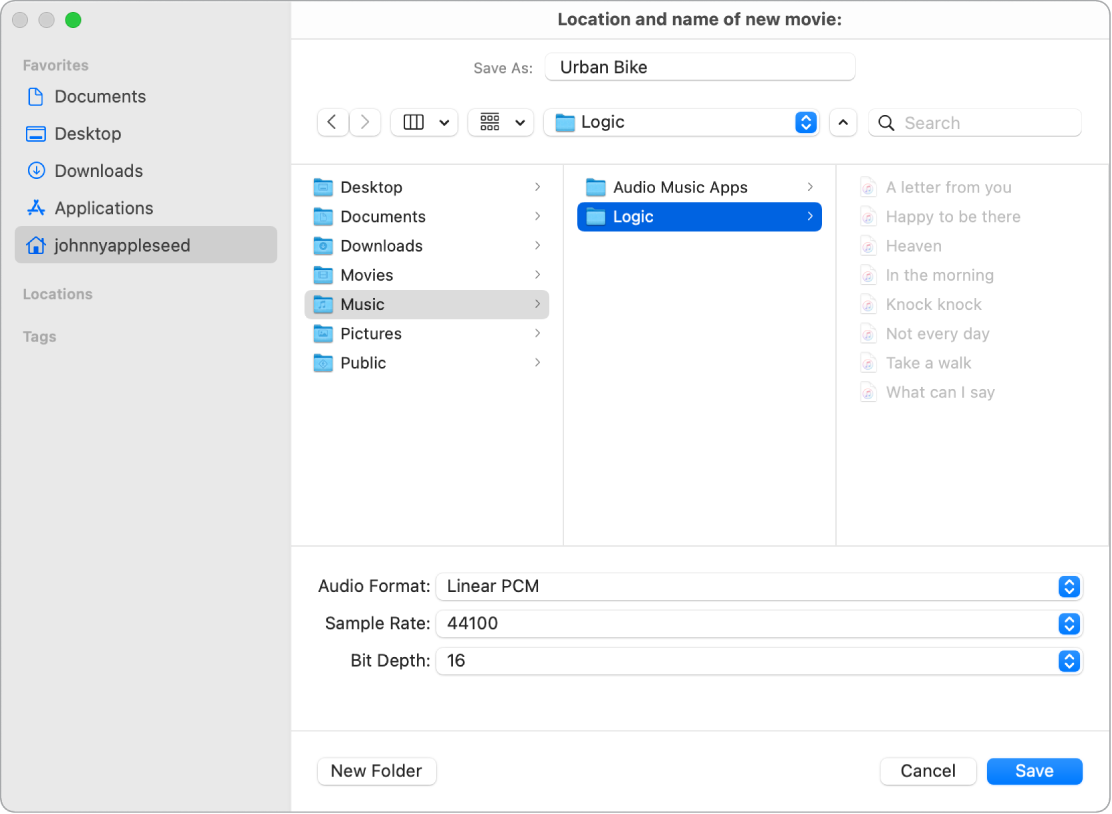Click the up-one-level arrow button

tap(843, 121)
